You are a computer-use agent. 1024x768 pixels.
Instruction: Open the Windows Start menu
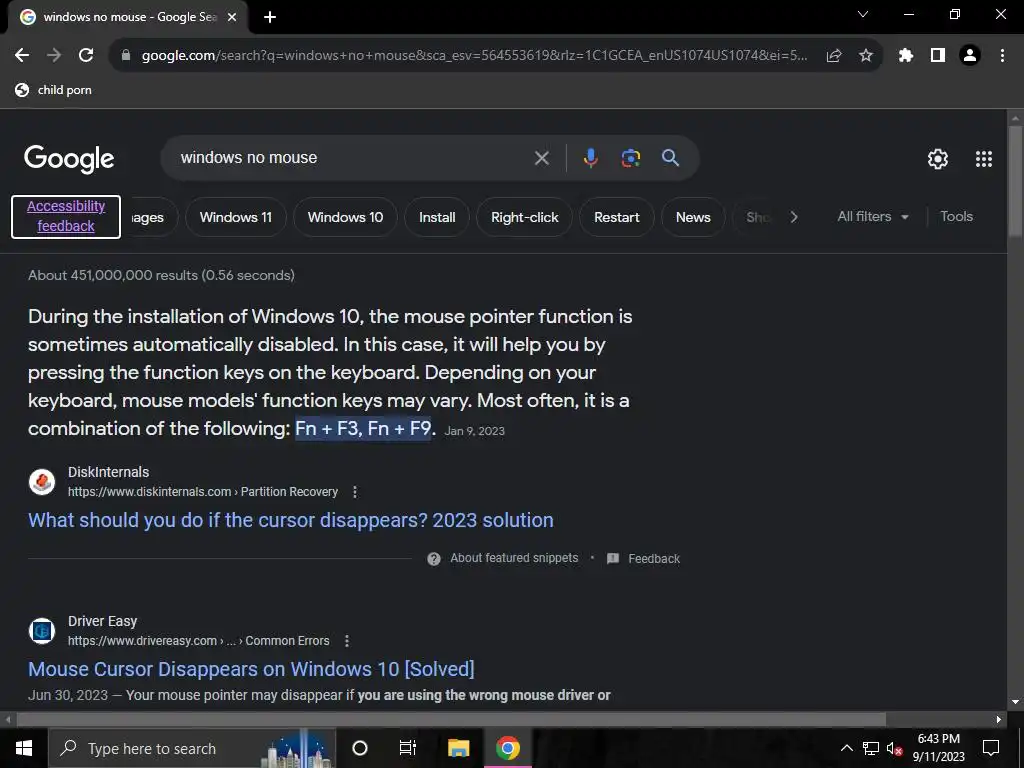24,748
